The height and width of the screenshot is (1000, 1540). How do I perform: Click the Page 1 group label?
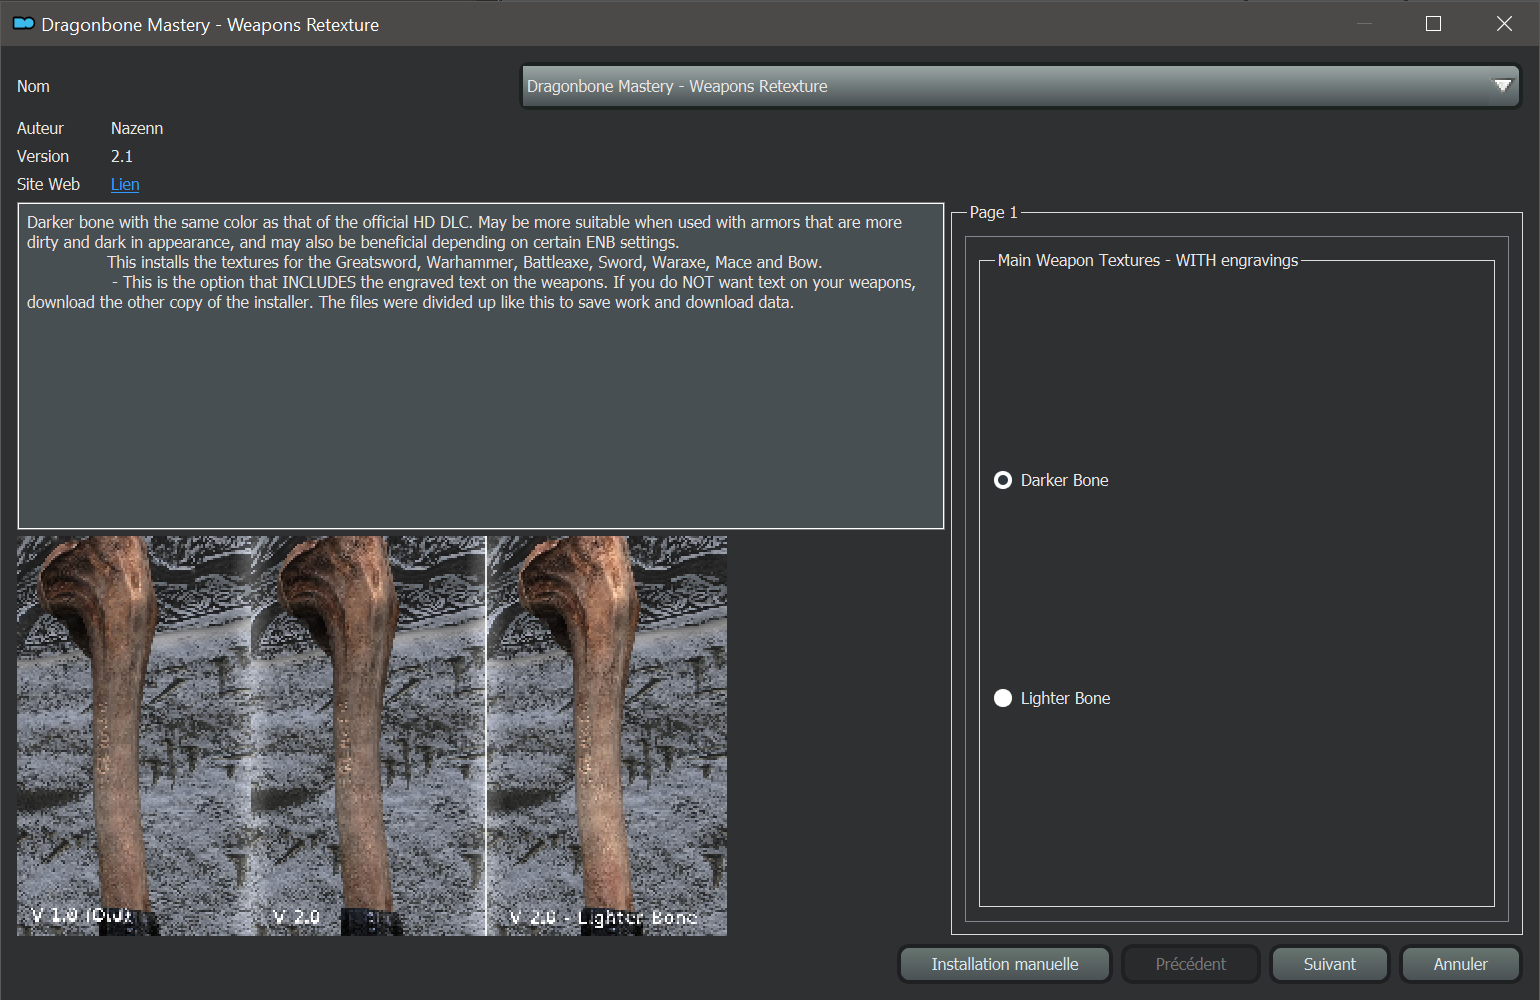pyautogui.click(x=993, y=212)
